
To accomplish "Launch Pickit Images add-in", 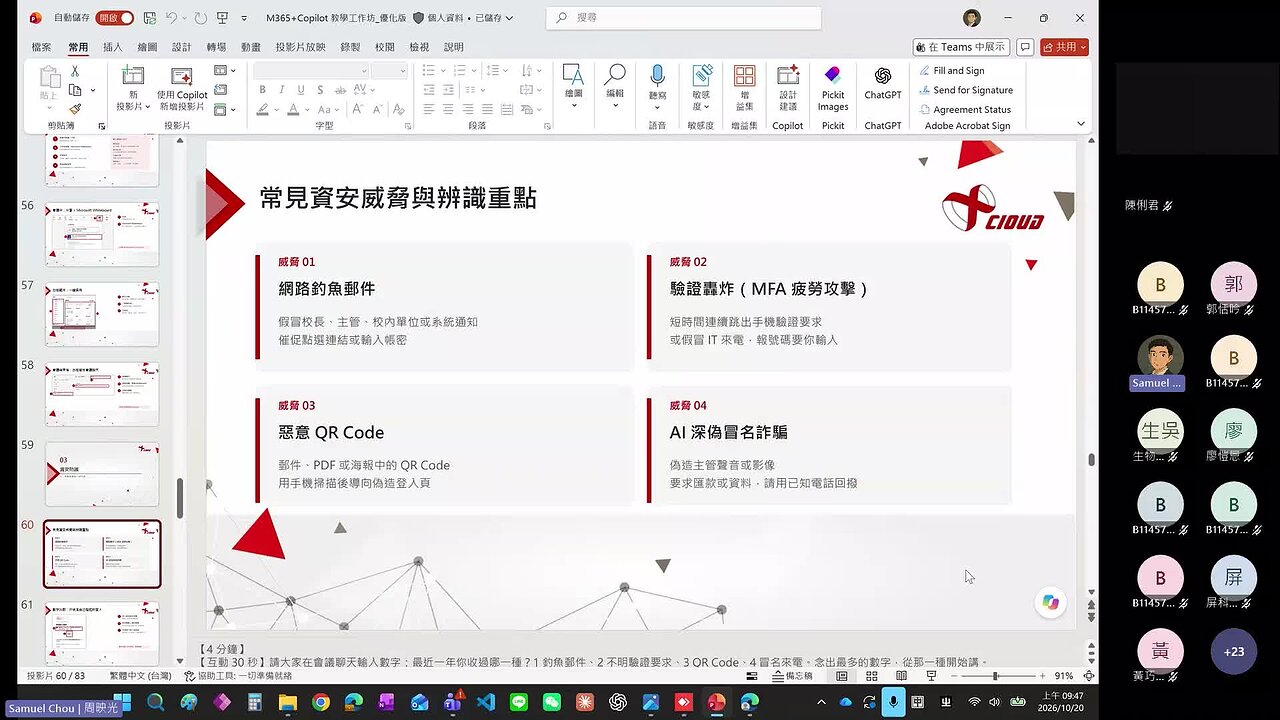I will coord(833,88).
